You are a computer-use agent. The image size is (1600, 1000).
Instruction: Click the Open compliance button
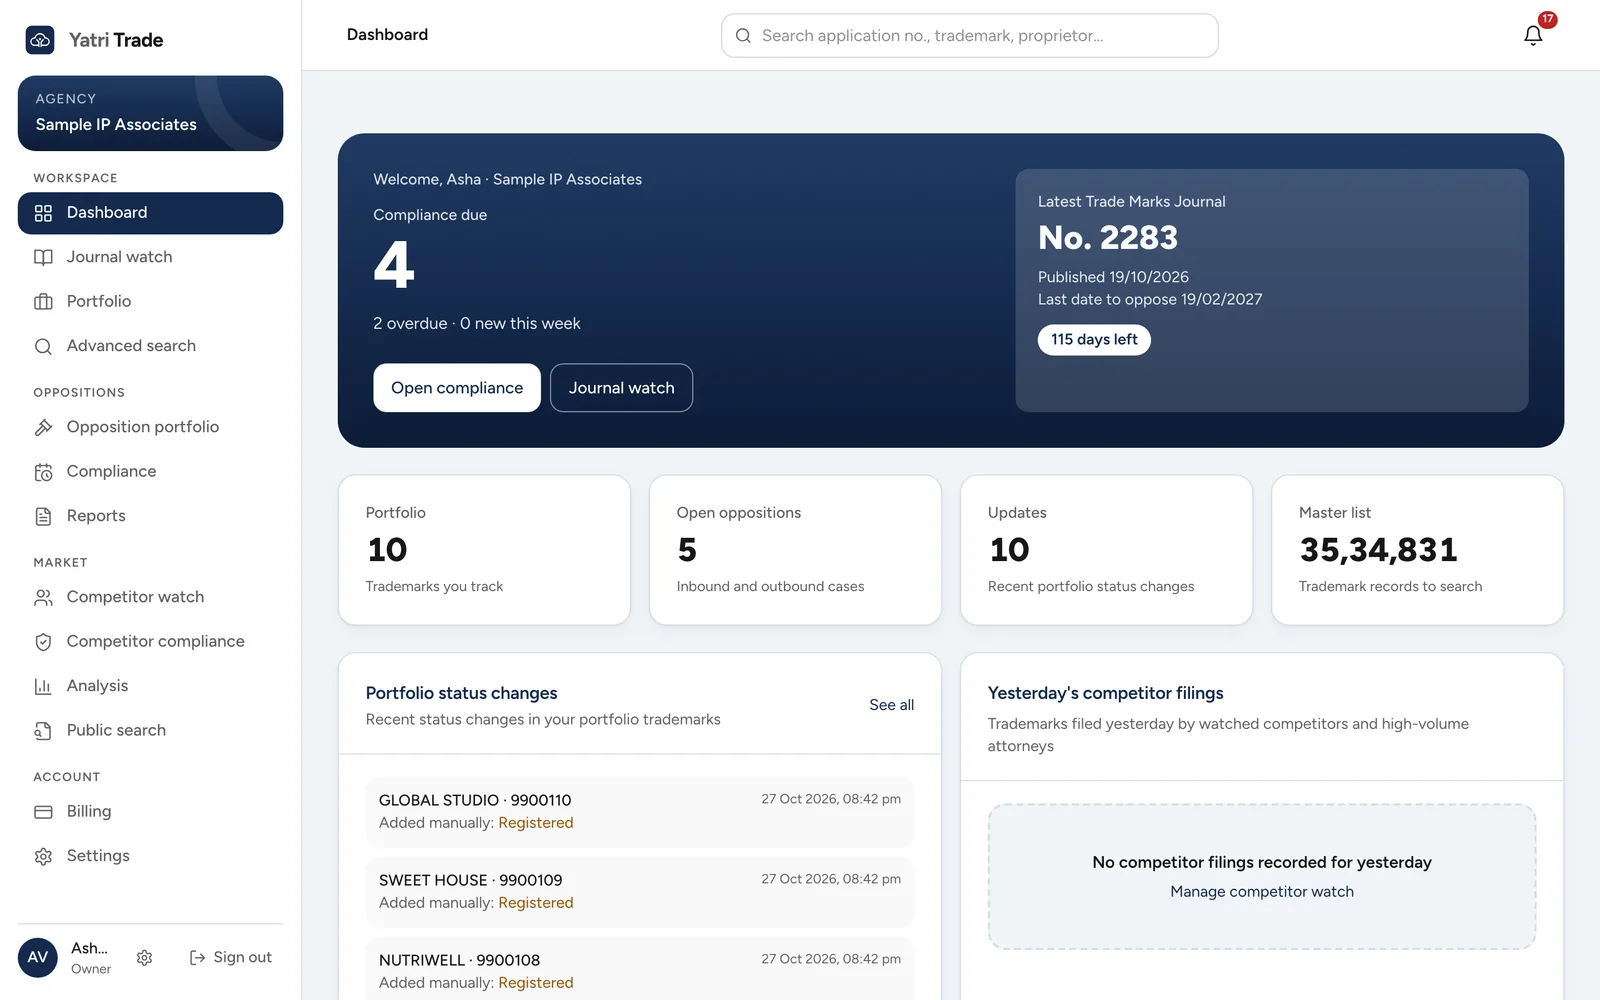tap(457, 388)
